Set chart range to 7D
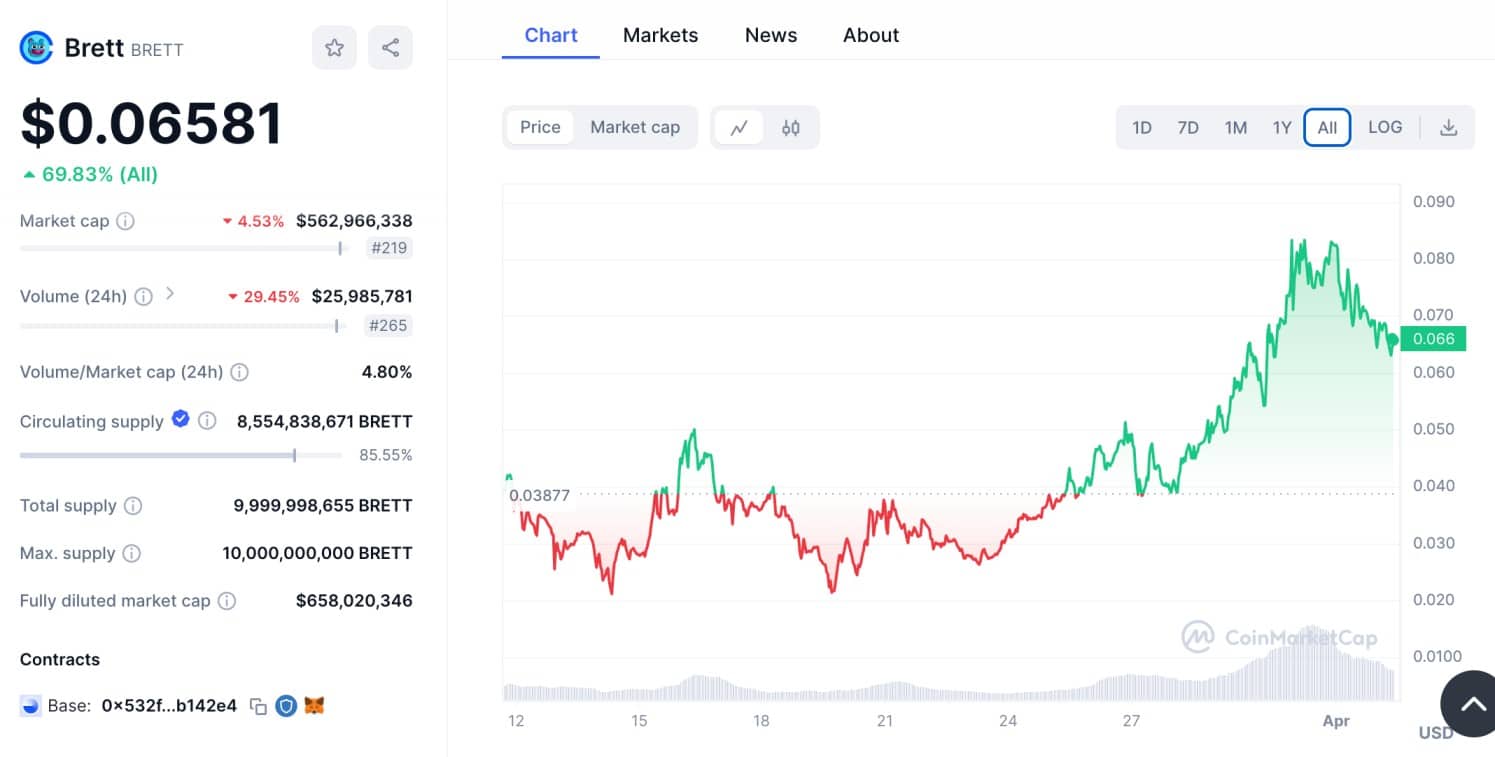This screenshot has width=1495, height=757. tap(1188, 128)
